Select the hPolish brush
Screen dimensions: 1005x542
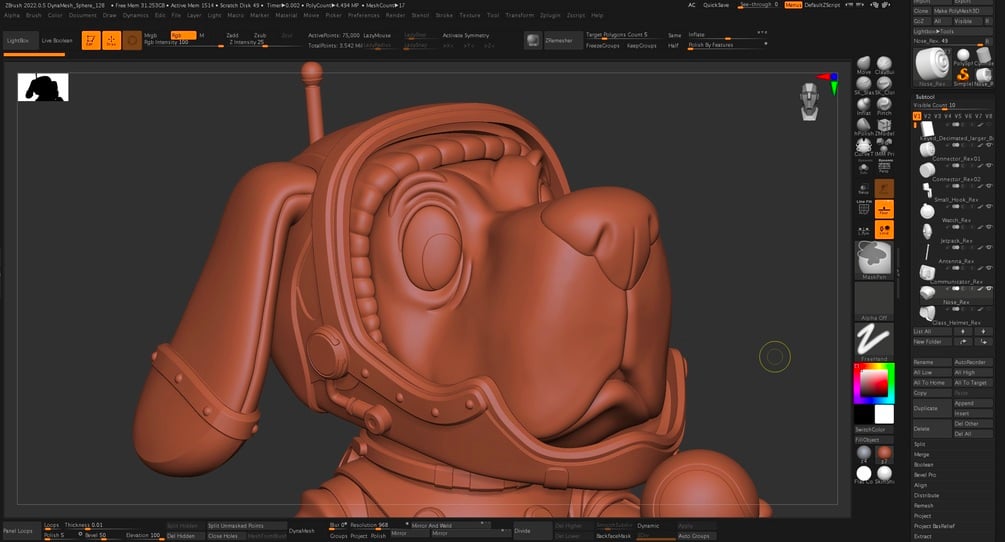click(864, 126)
